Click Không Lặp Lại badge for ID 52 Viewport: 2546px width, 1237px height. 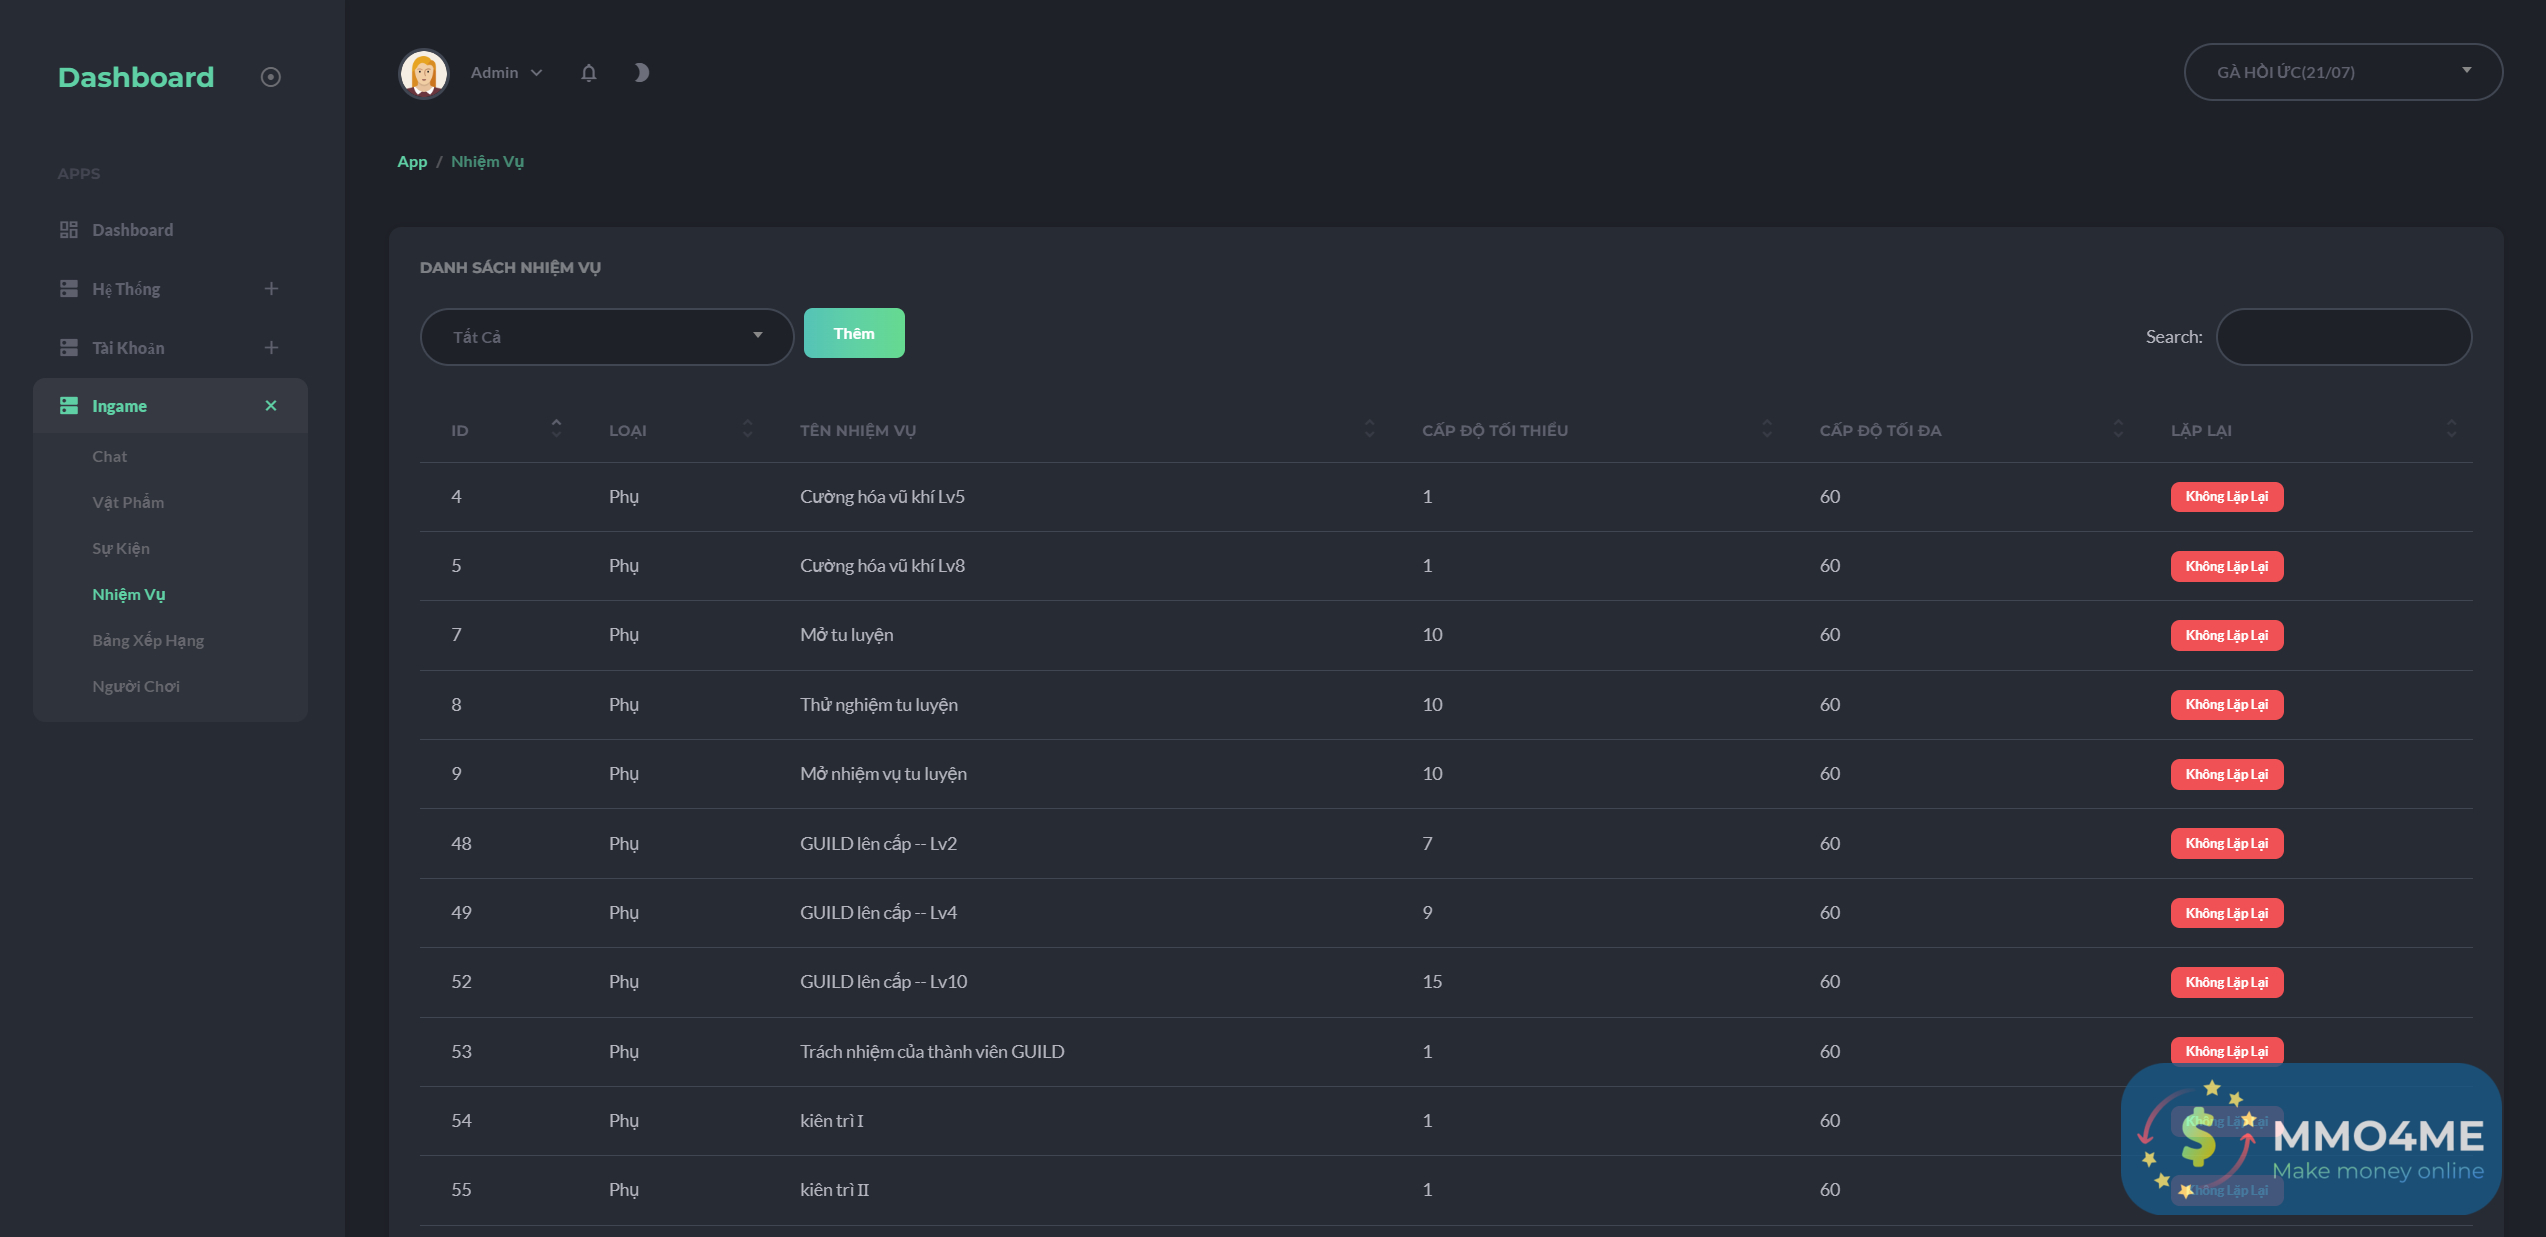(2227, 983)
